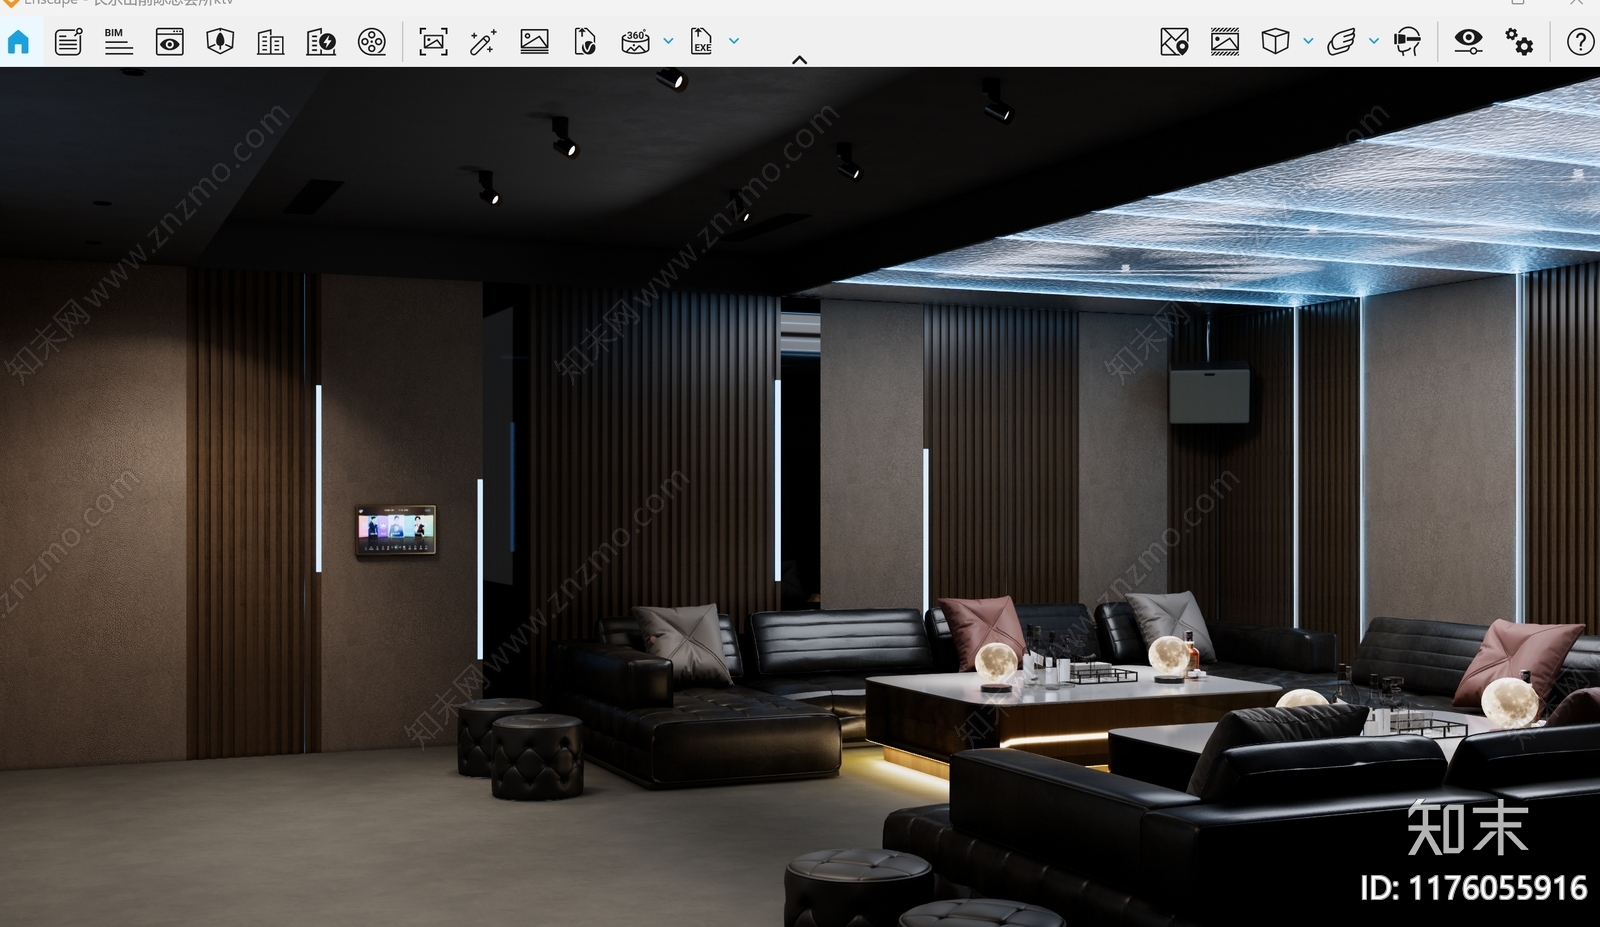Image resolution: width=1600 pixels, height=927 pixels.
Task: Expand the cube projection dropdown arrow
Action: 1308,42
